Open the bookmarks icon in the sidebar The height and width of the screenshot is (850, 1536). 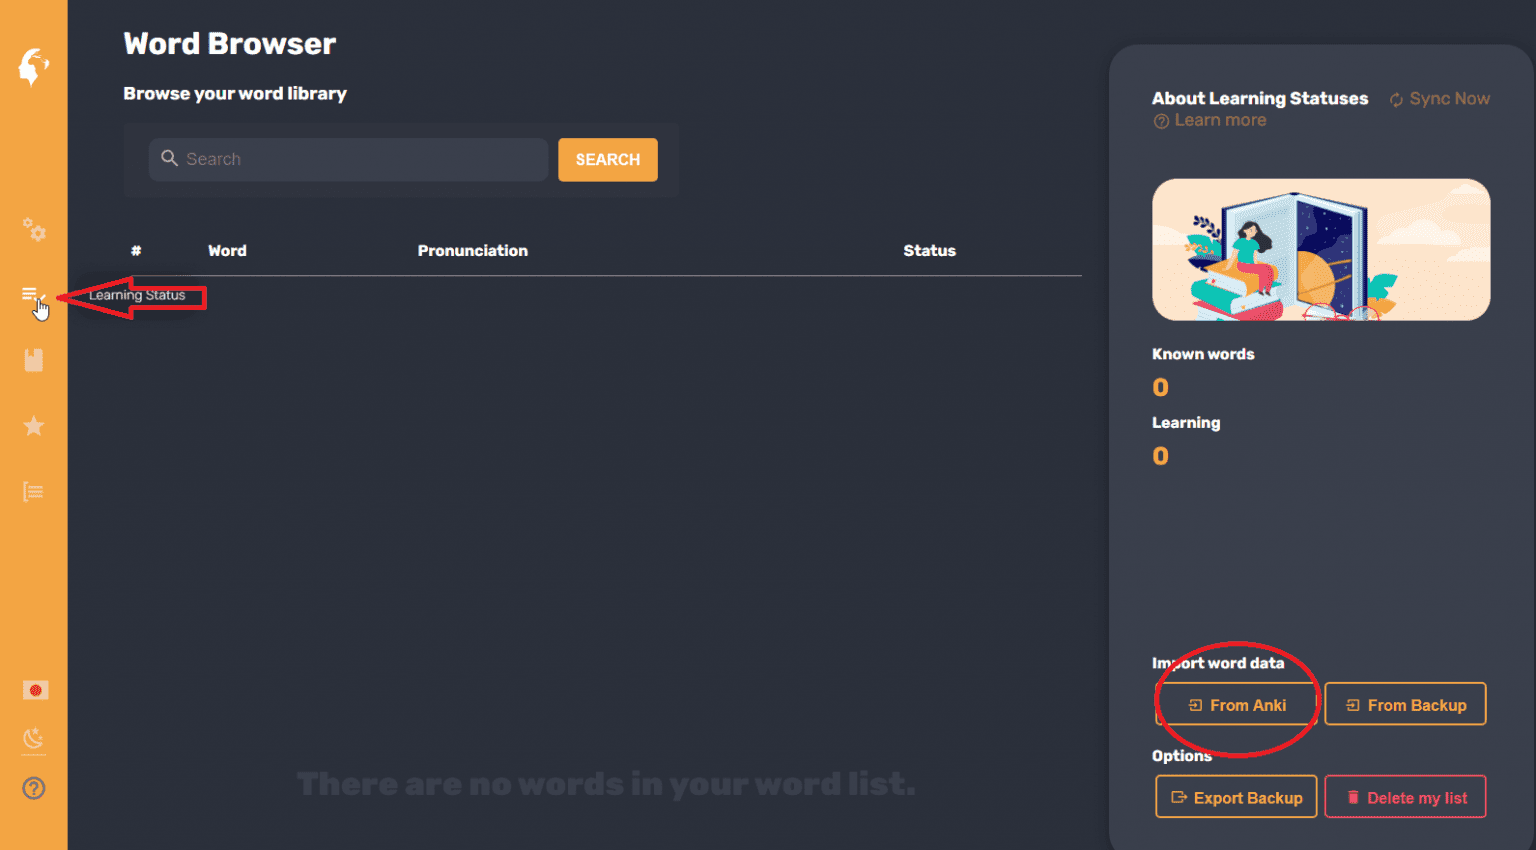[33, 359]
